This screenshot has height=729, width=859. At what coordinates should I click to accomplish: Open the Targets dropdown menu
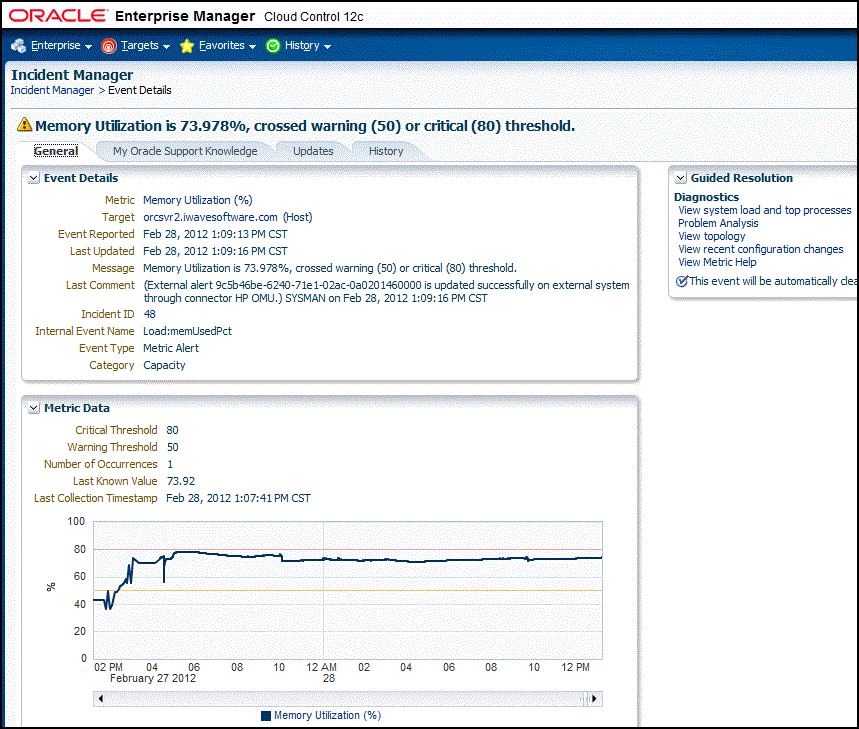point(141,45)
